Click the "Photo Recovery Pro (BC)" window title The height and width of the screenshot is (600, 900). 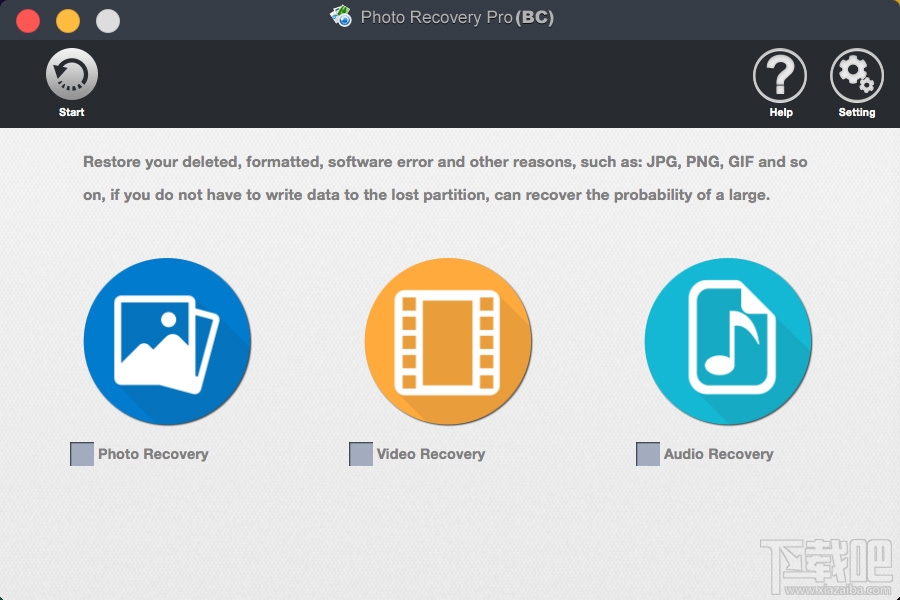click(457, 17)
